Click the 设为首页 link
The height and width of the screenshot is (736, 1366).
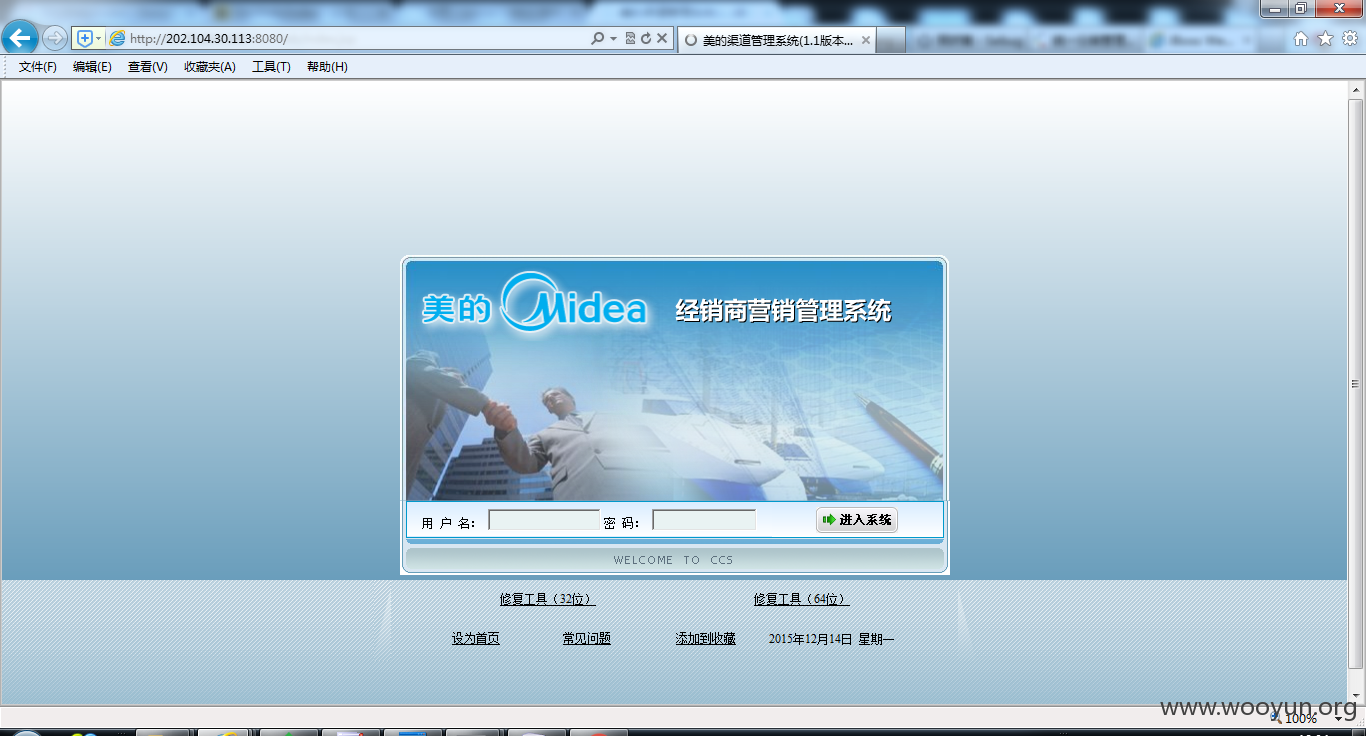(475, 638)
